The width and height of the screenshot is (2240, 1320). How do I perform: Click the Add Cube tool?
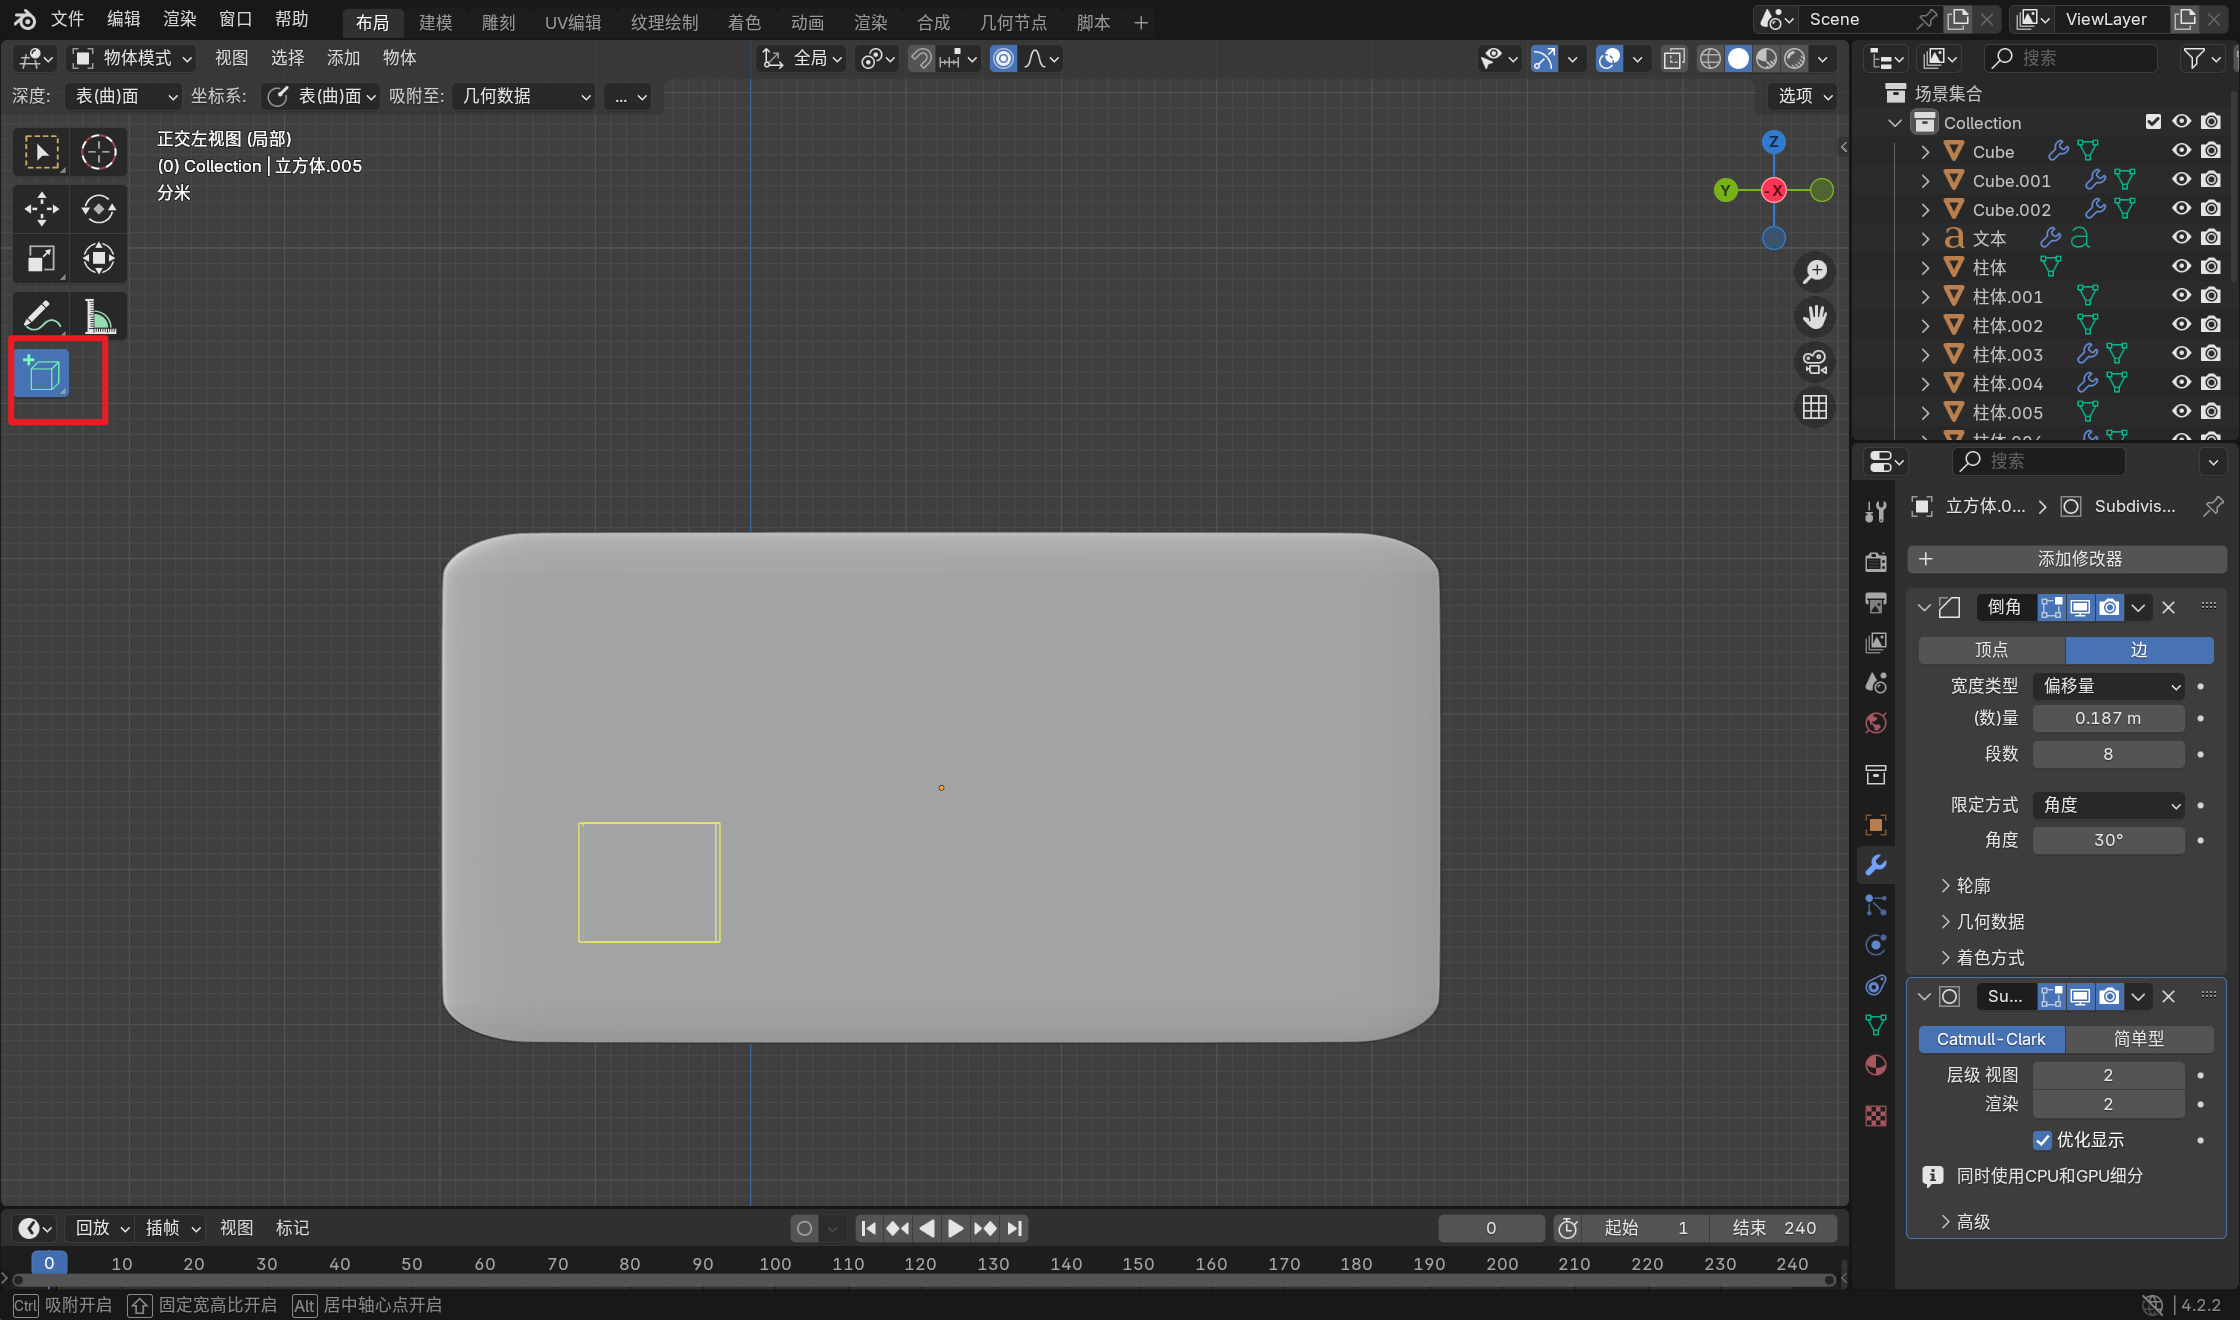click(42, 374)
